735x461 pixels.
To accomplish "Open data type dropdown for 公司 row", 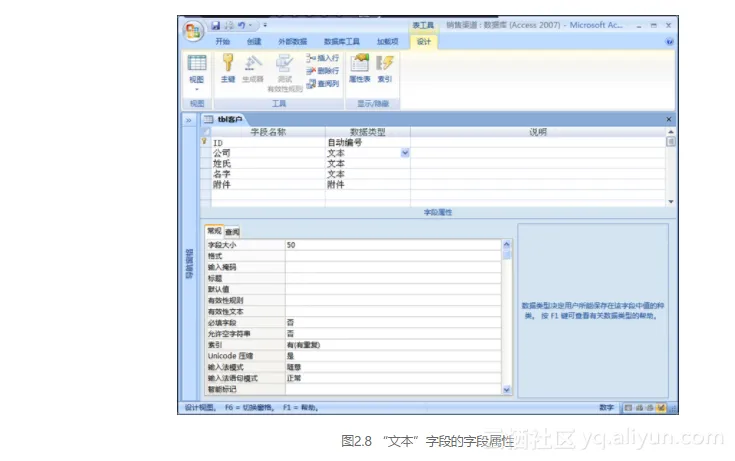I will click(405, 153).
